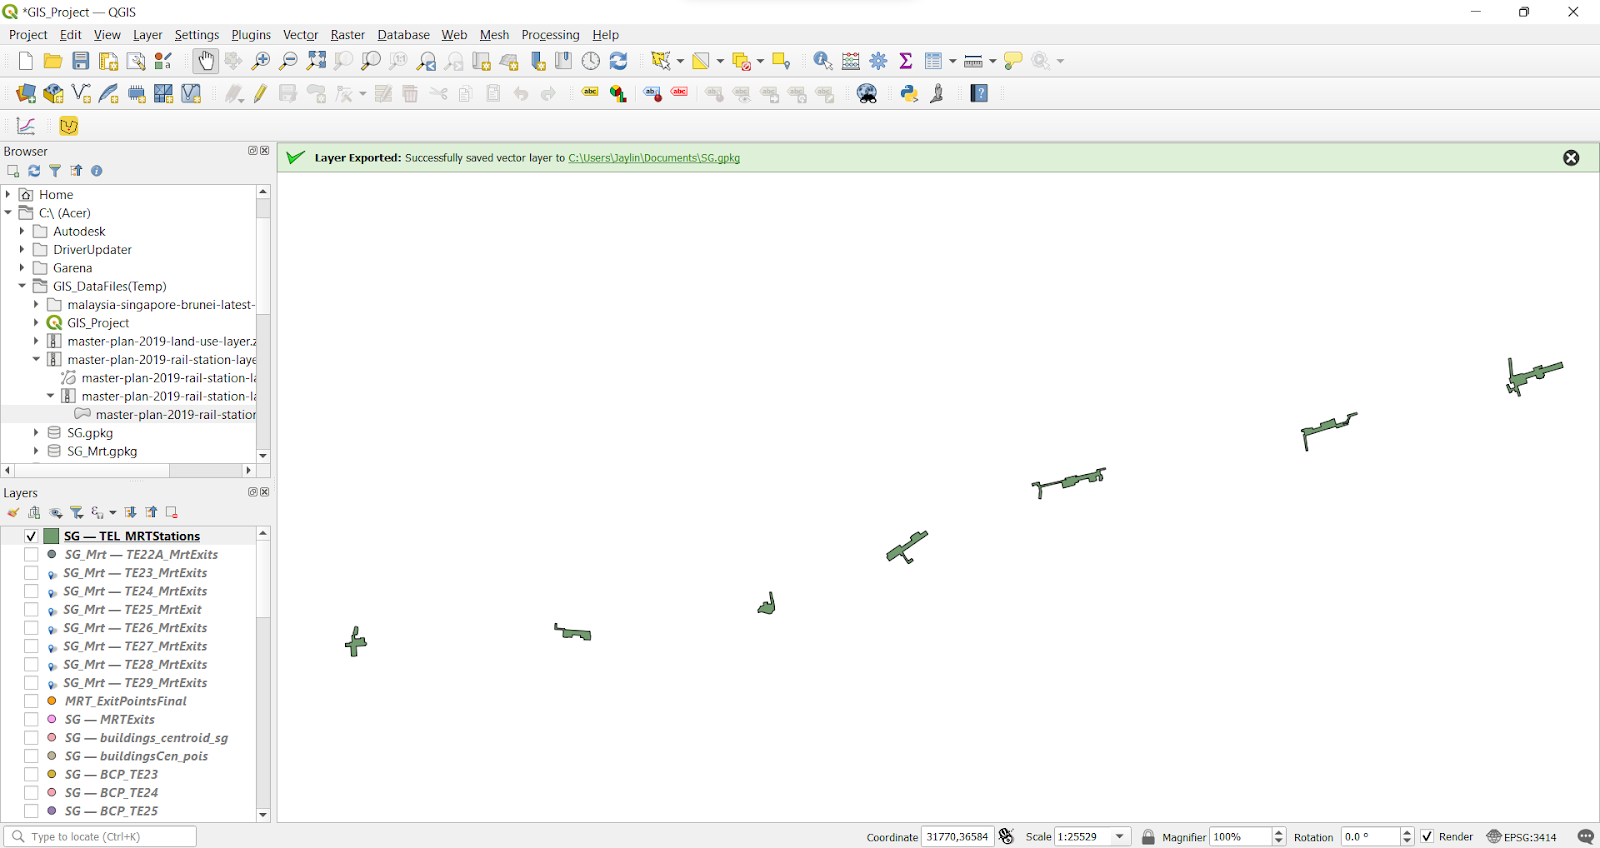1600x848 pixels.
Task: Click the green symbol swatch of TEL_MRTStations
Action: (x=51, y=537)
